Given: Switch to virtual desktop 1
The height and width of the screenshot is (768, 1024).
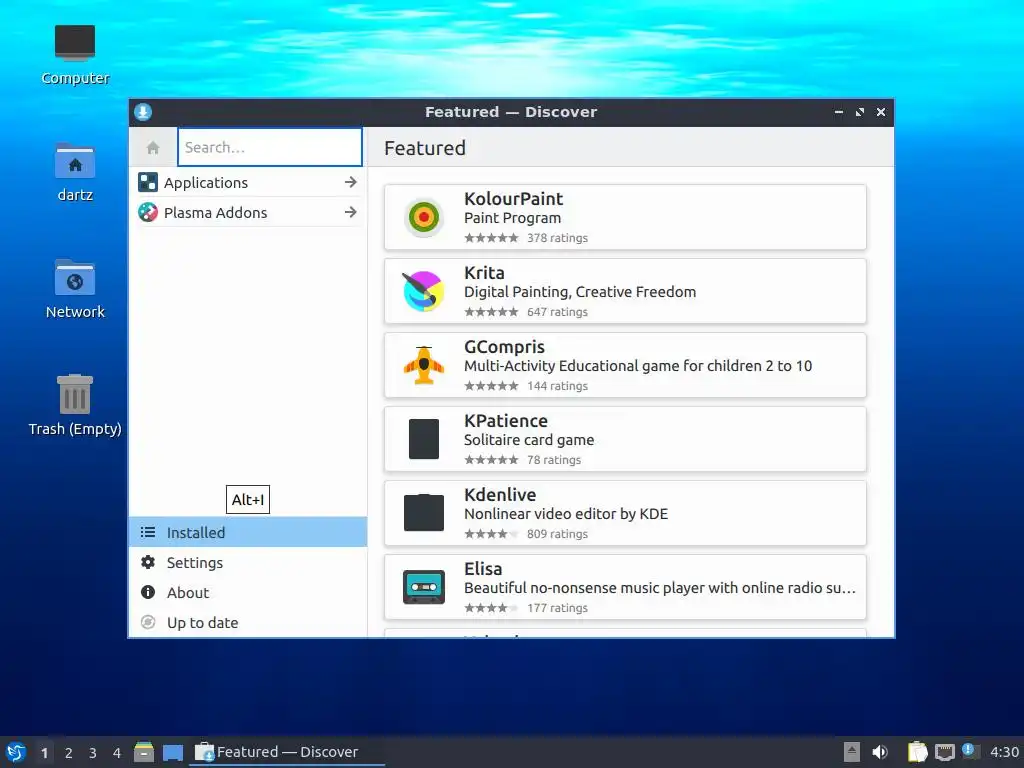Looking at the screenshot, I should (x=44, y=753).
